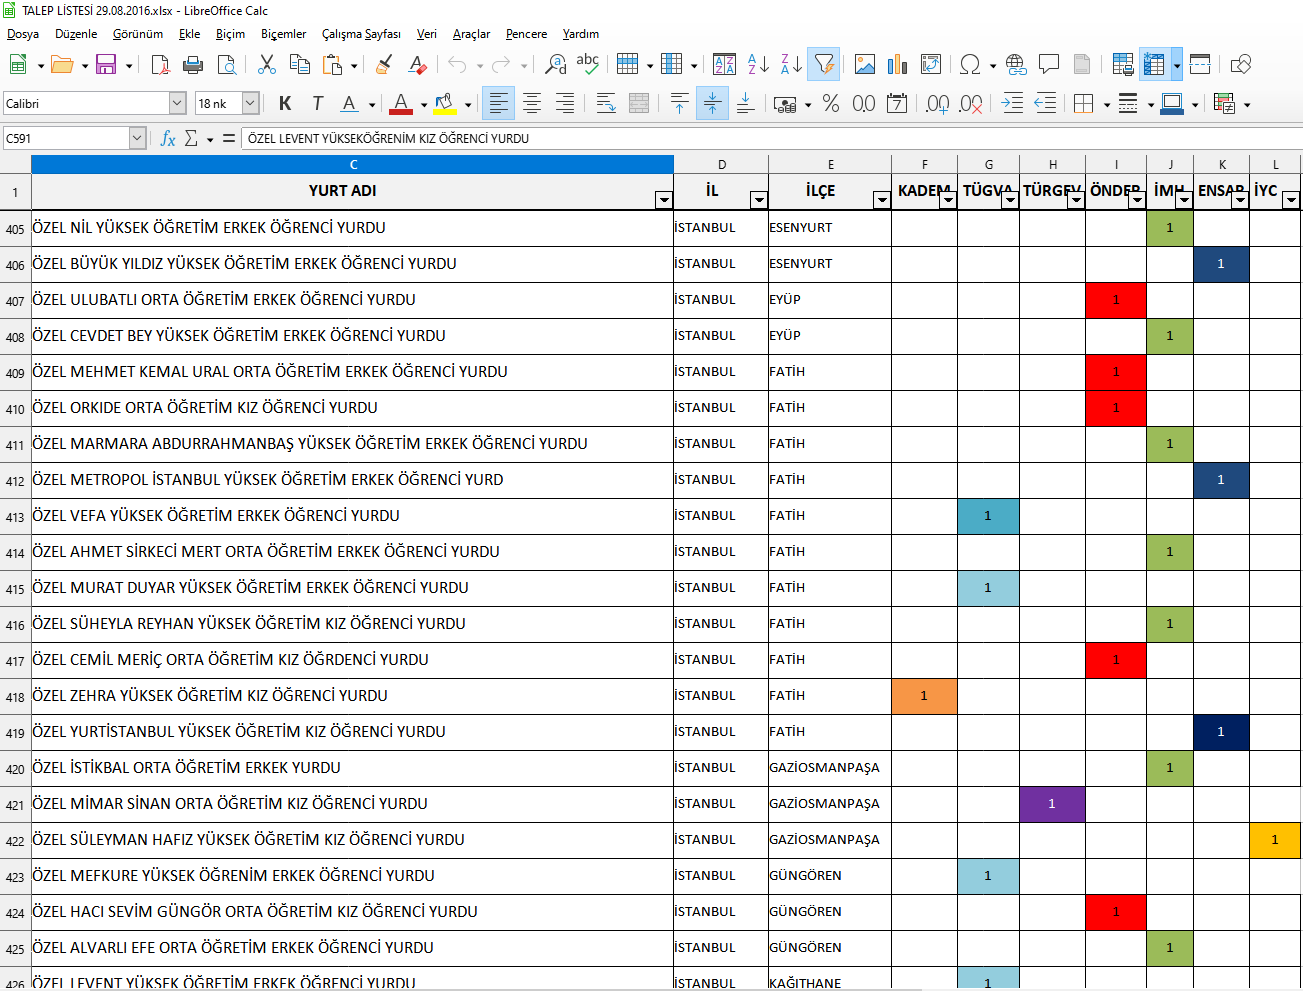Toggle Italic (T) formatting
Screen dimensions: 1303x991
point(317,104)
